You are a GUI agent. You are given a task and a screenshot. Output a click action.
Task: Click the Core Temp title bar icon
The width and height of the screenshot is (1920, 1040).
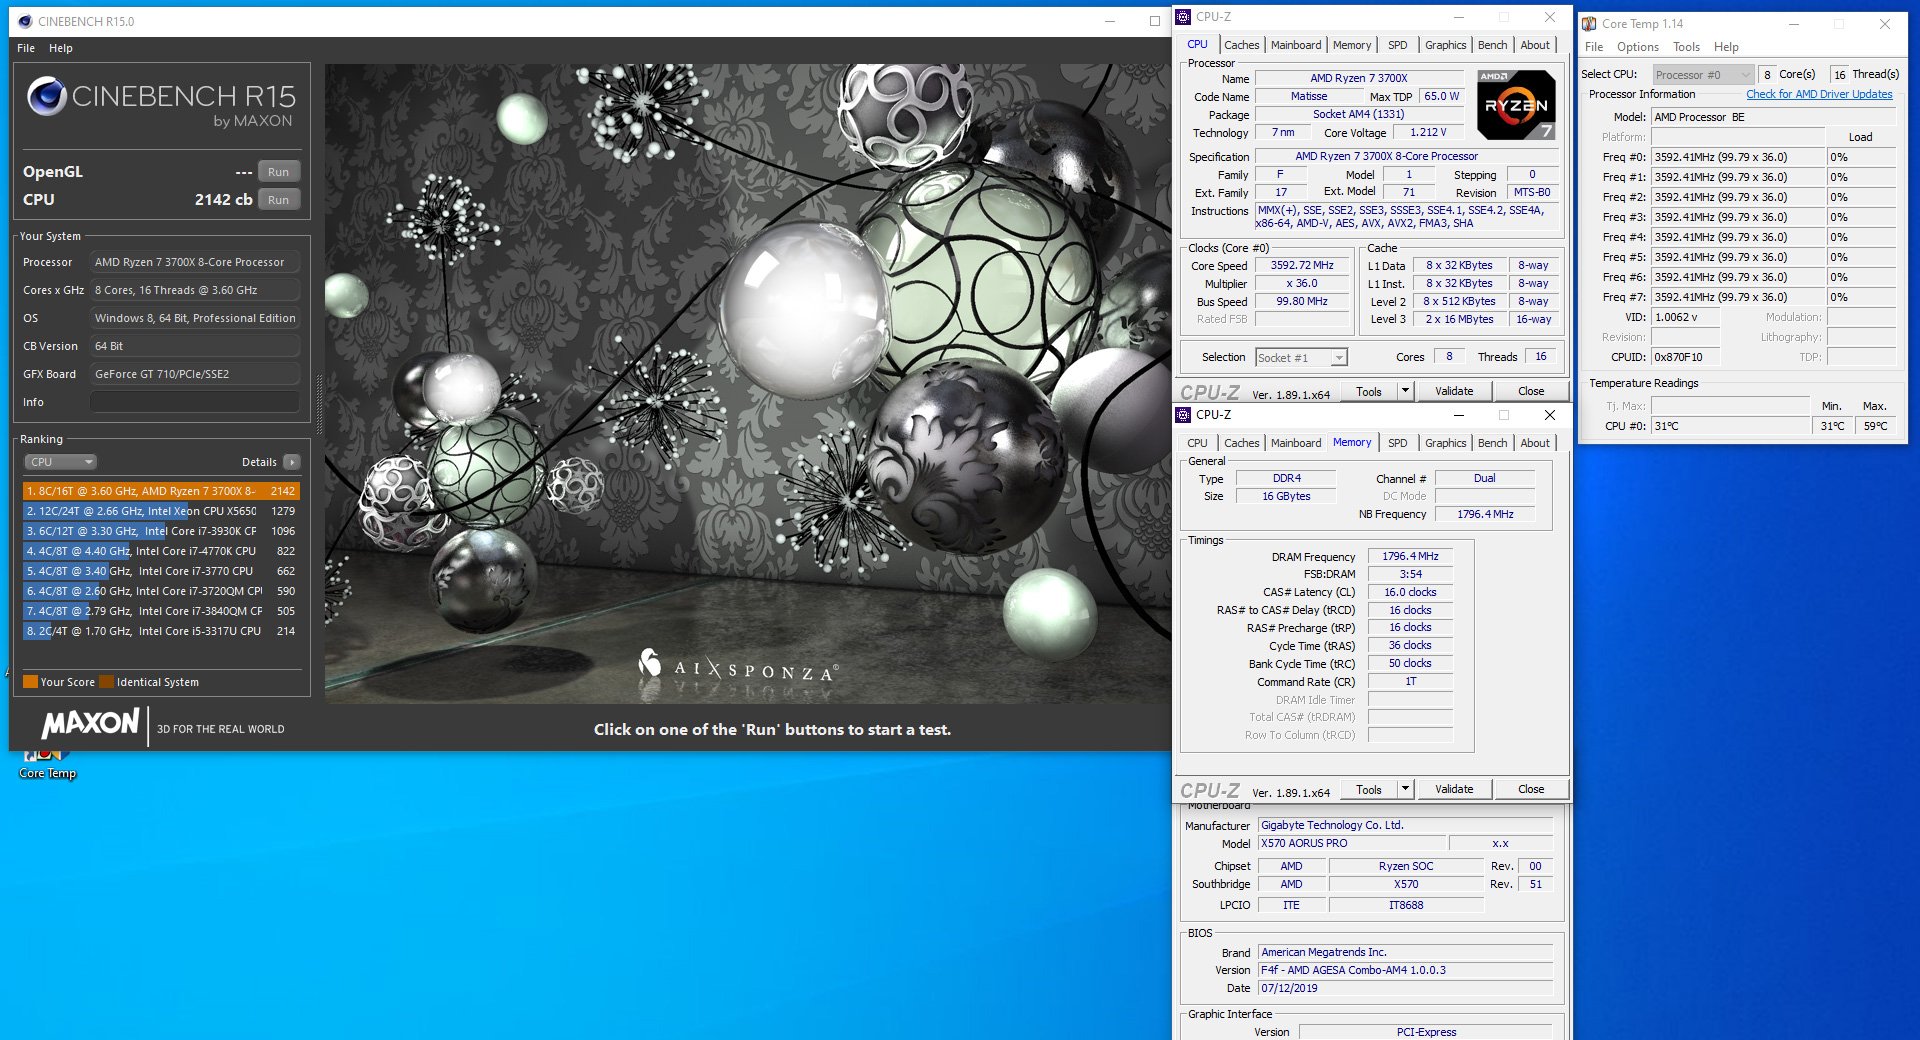pos(1589,23)
